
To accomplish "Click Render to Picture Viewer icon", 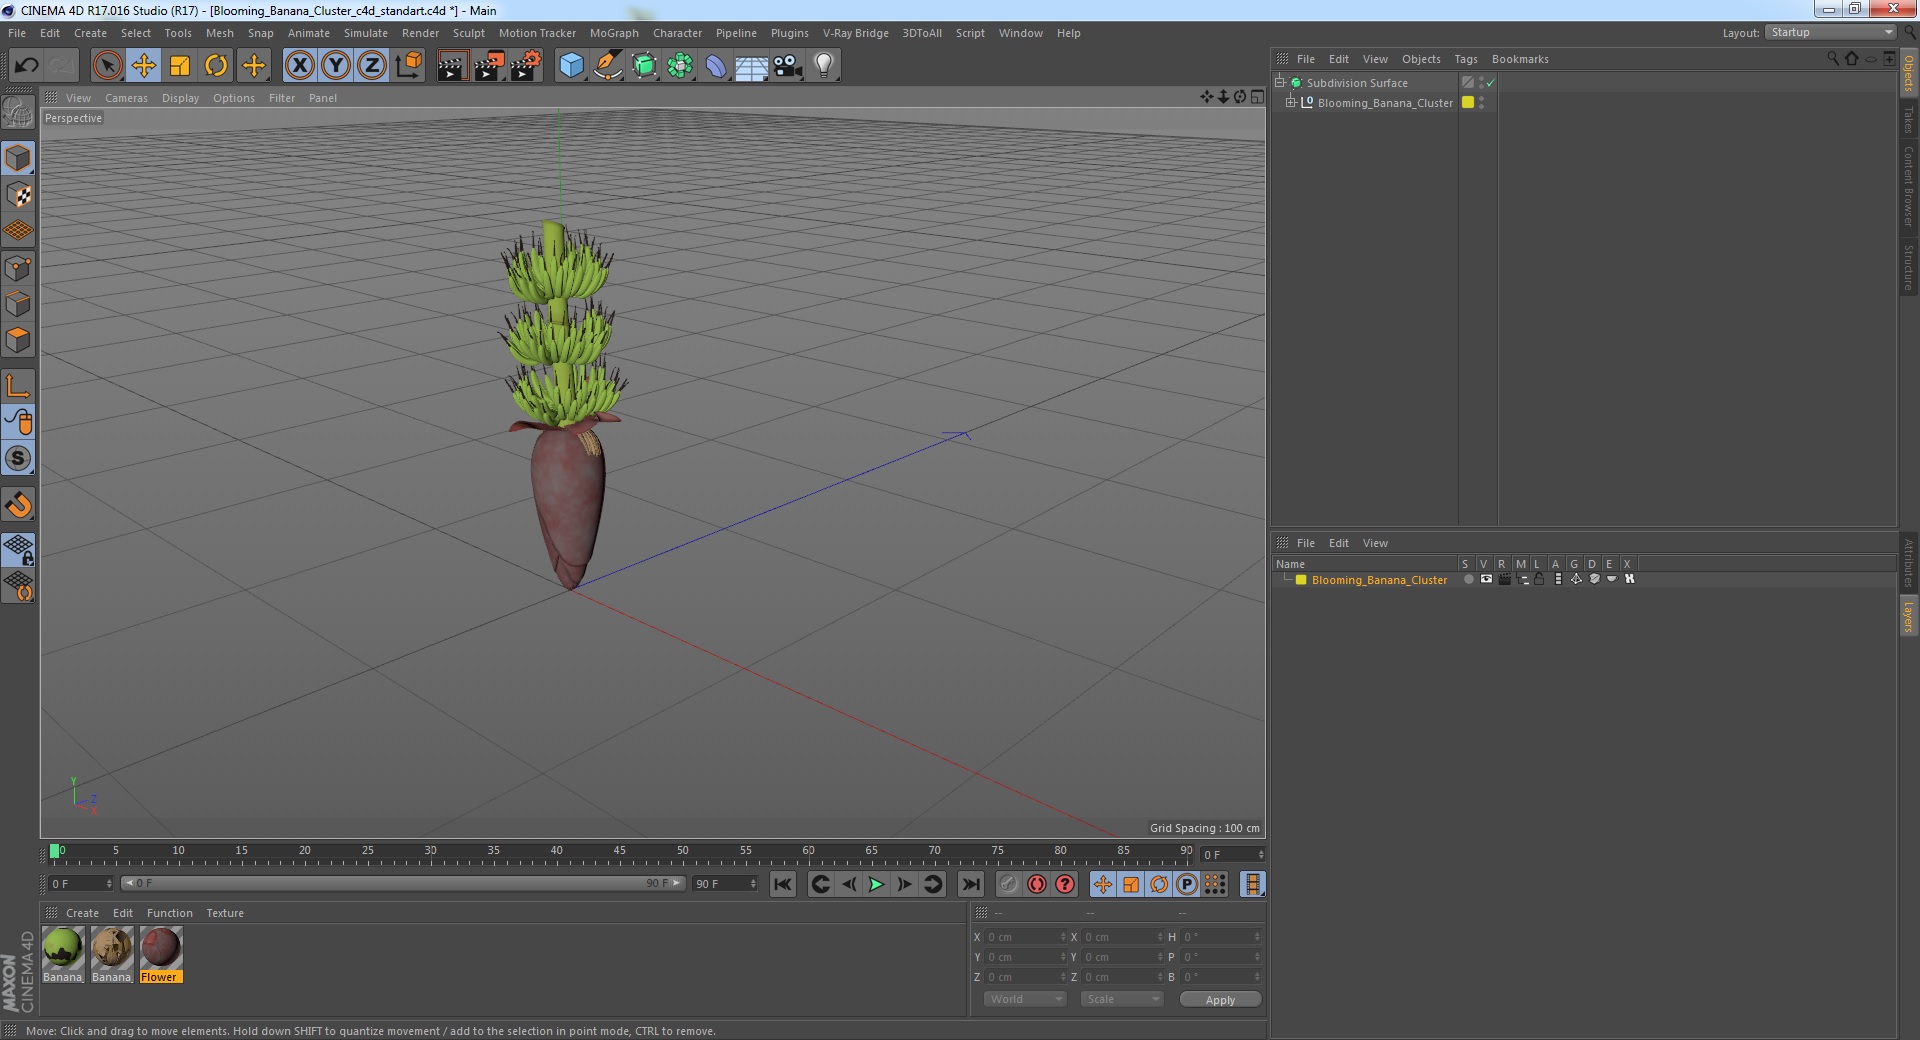I will click(489, 66).
